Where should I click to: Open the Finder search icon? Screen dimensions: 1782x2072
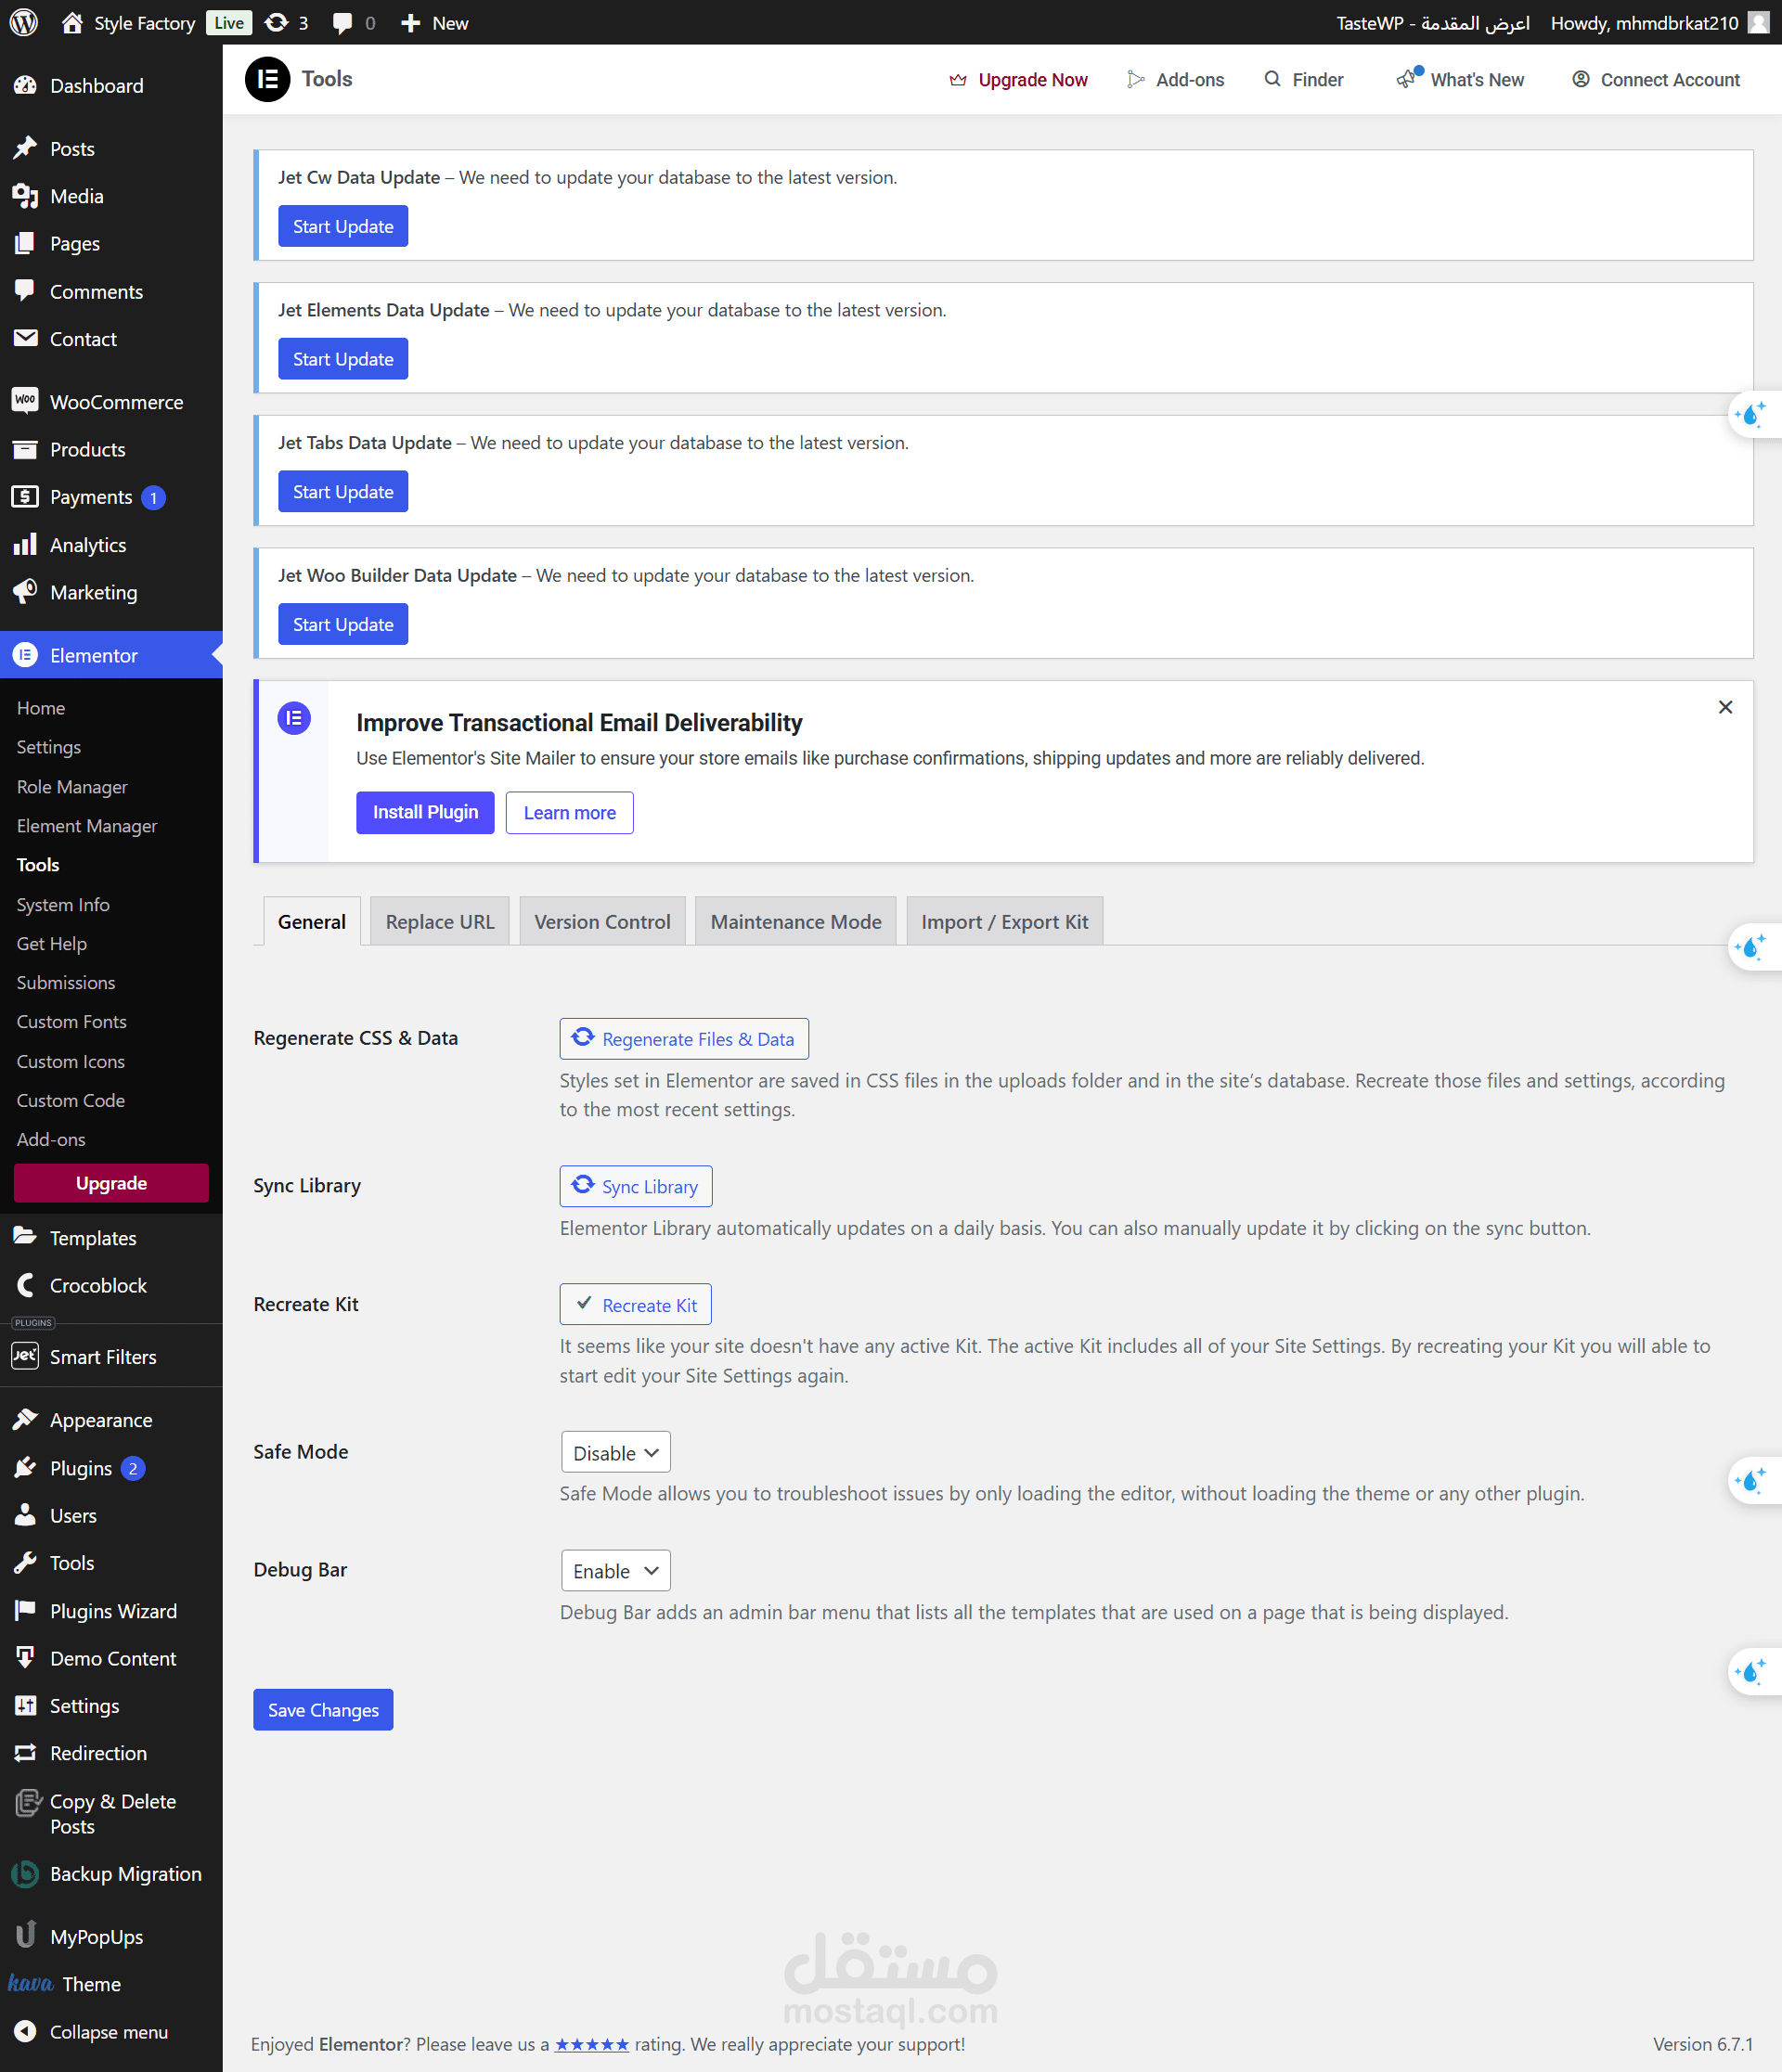click(1272, 79)
